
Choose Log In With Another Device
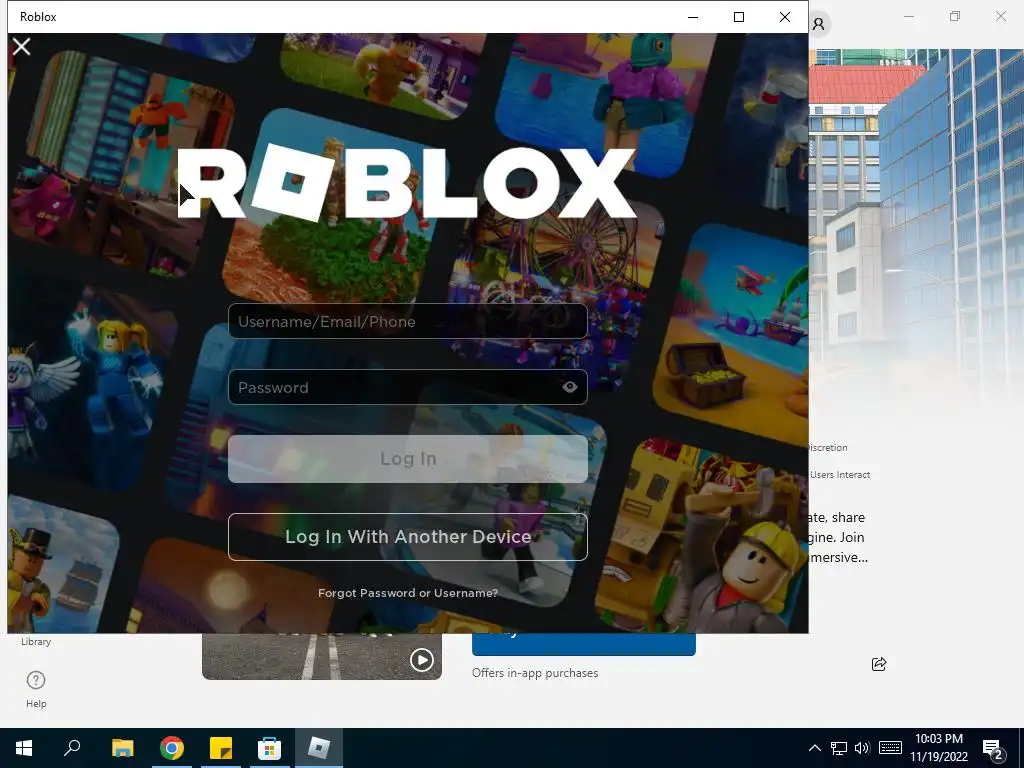[408, 537]
